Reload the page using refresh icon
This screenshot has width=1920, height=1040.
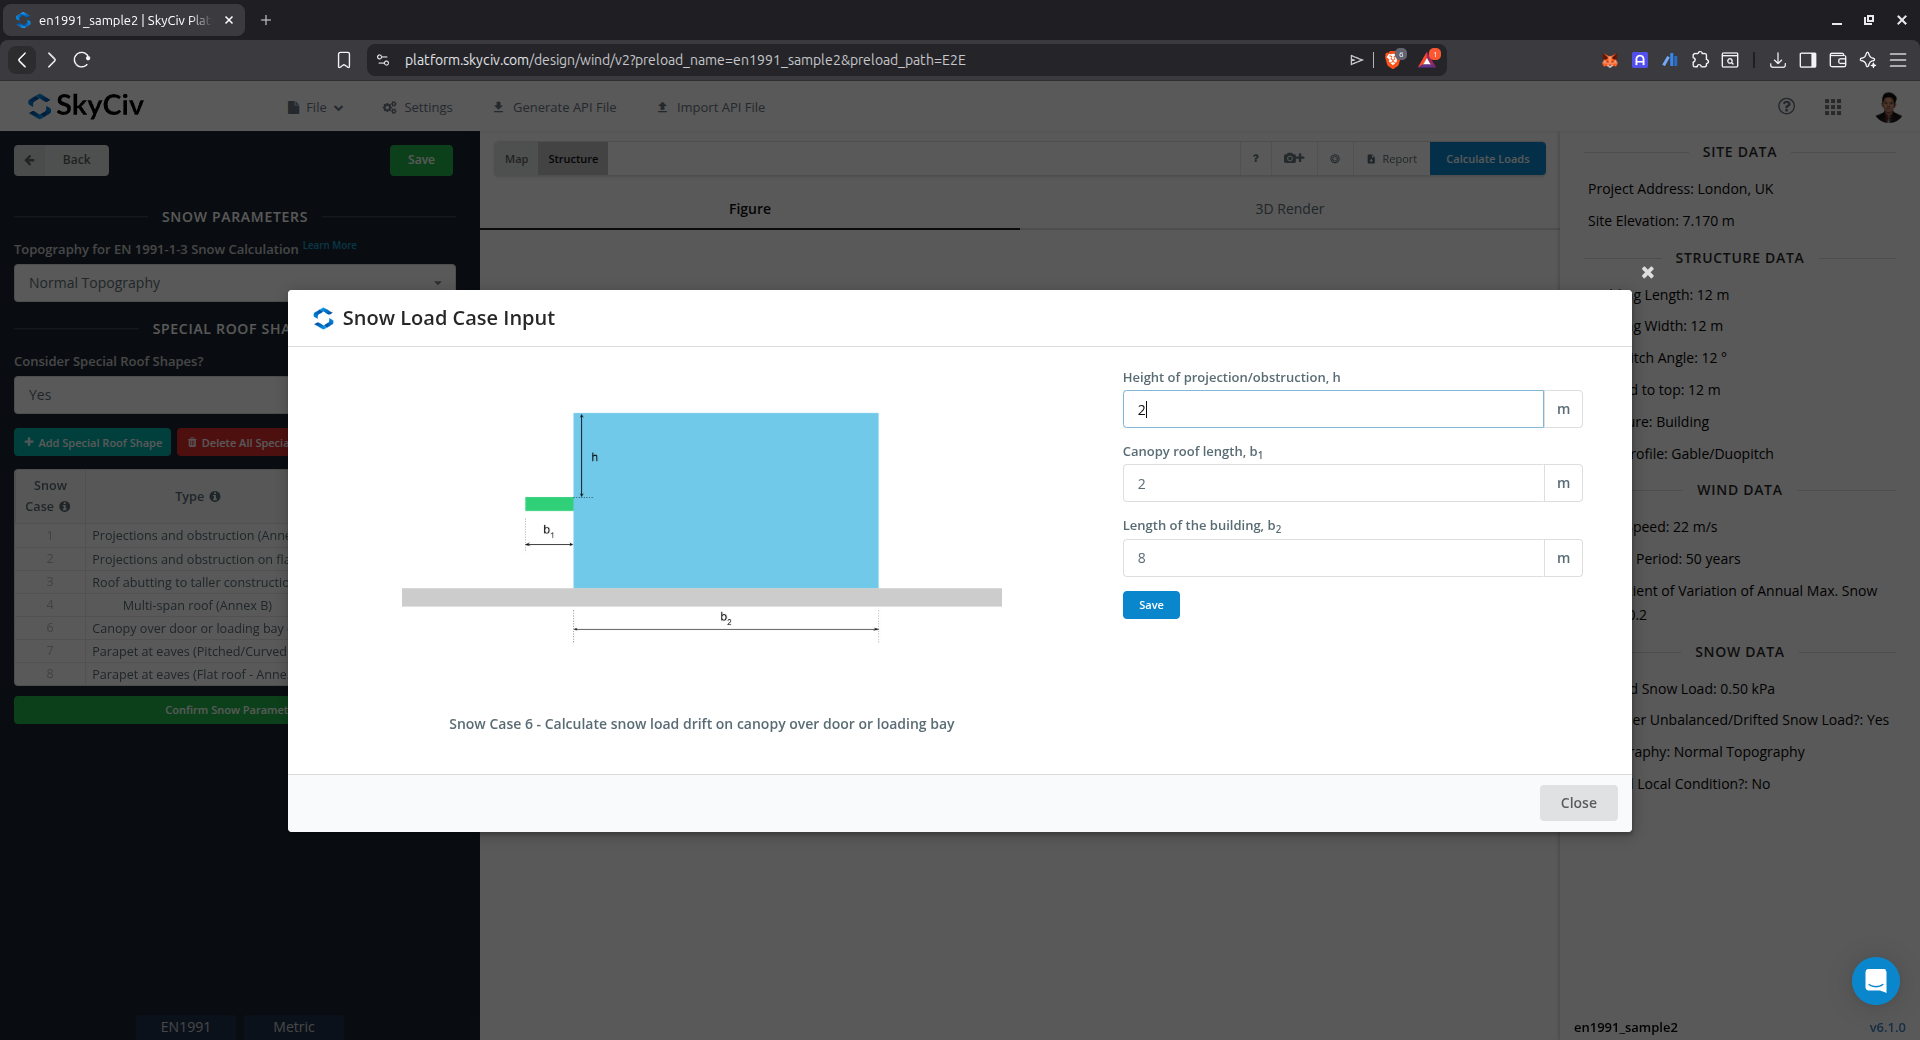pyautogui.click(x=82, y=60)
